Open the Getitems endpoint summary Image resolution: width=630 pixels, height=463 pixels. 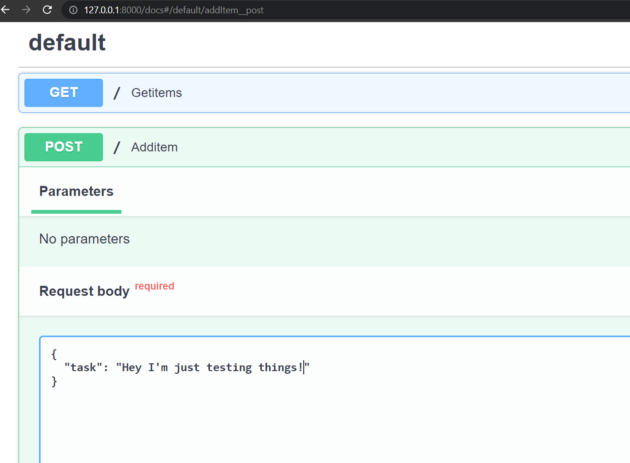click(x=156, y=92)
